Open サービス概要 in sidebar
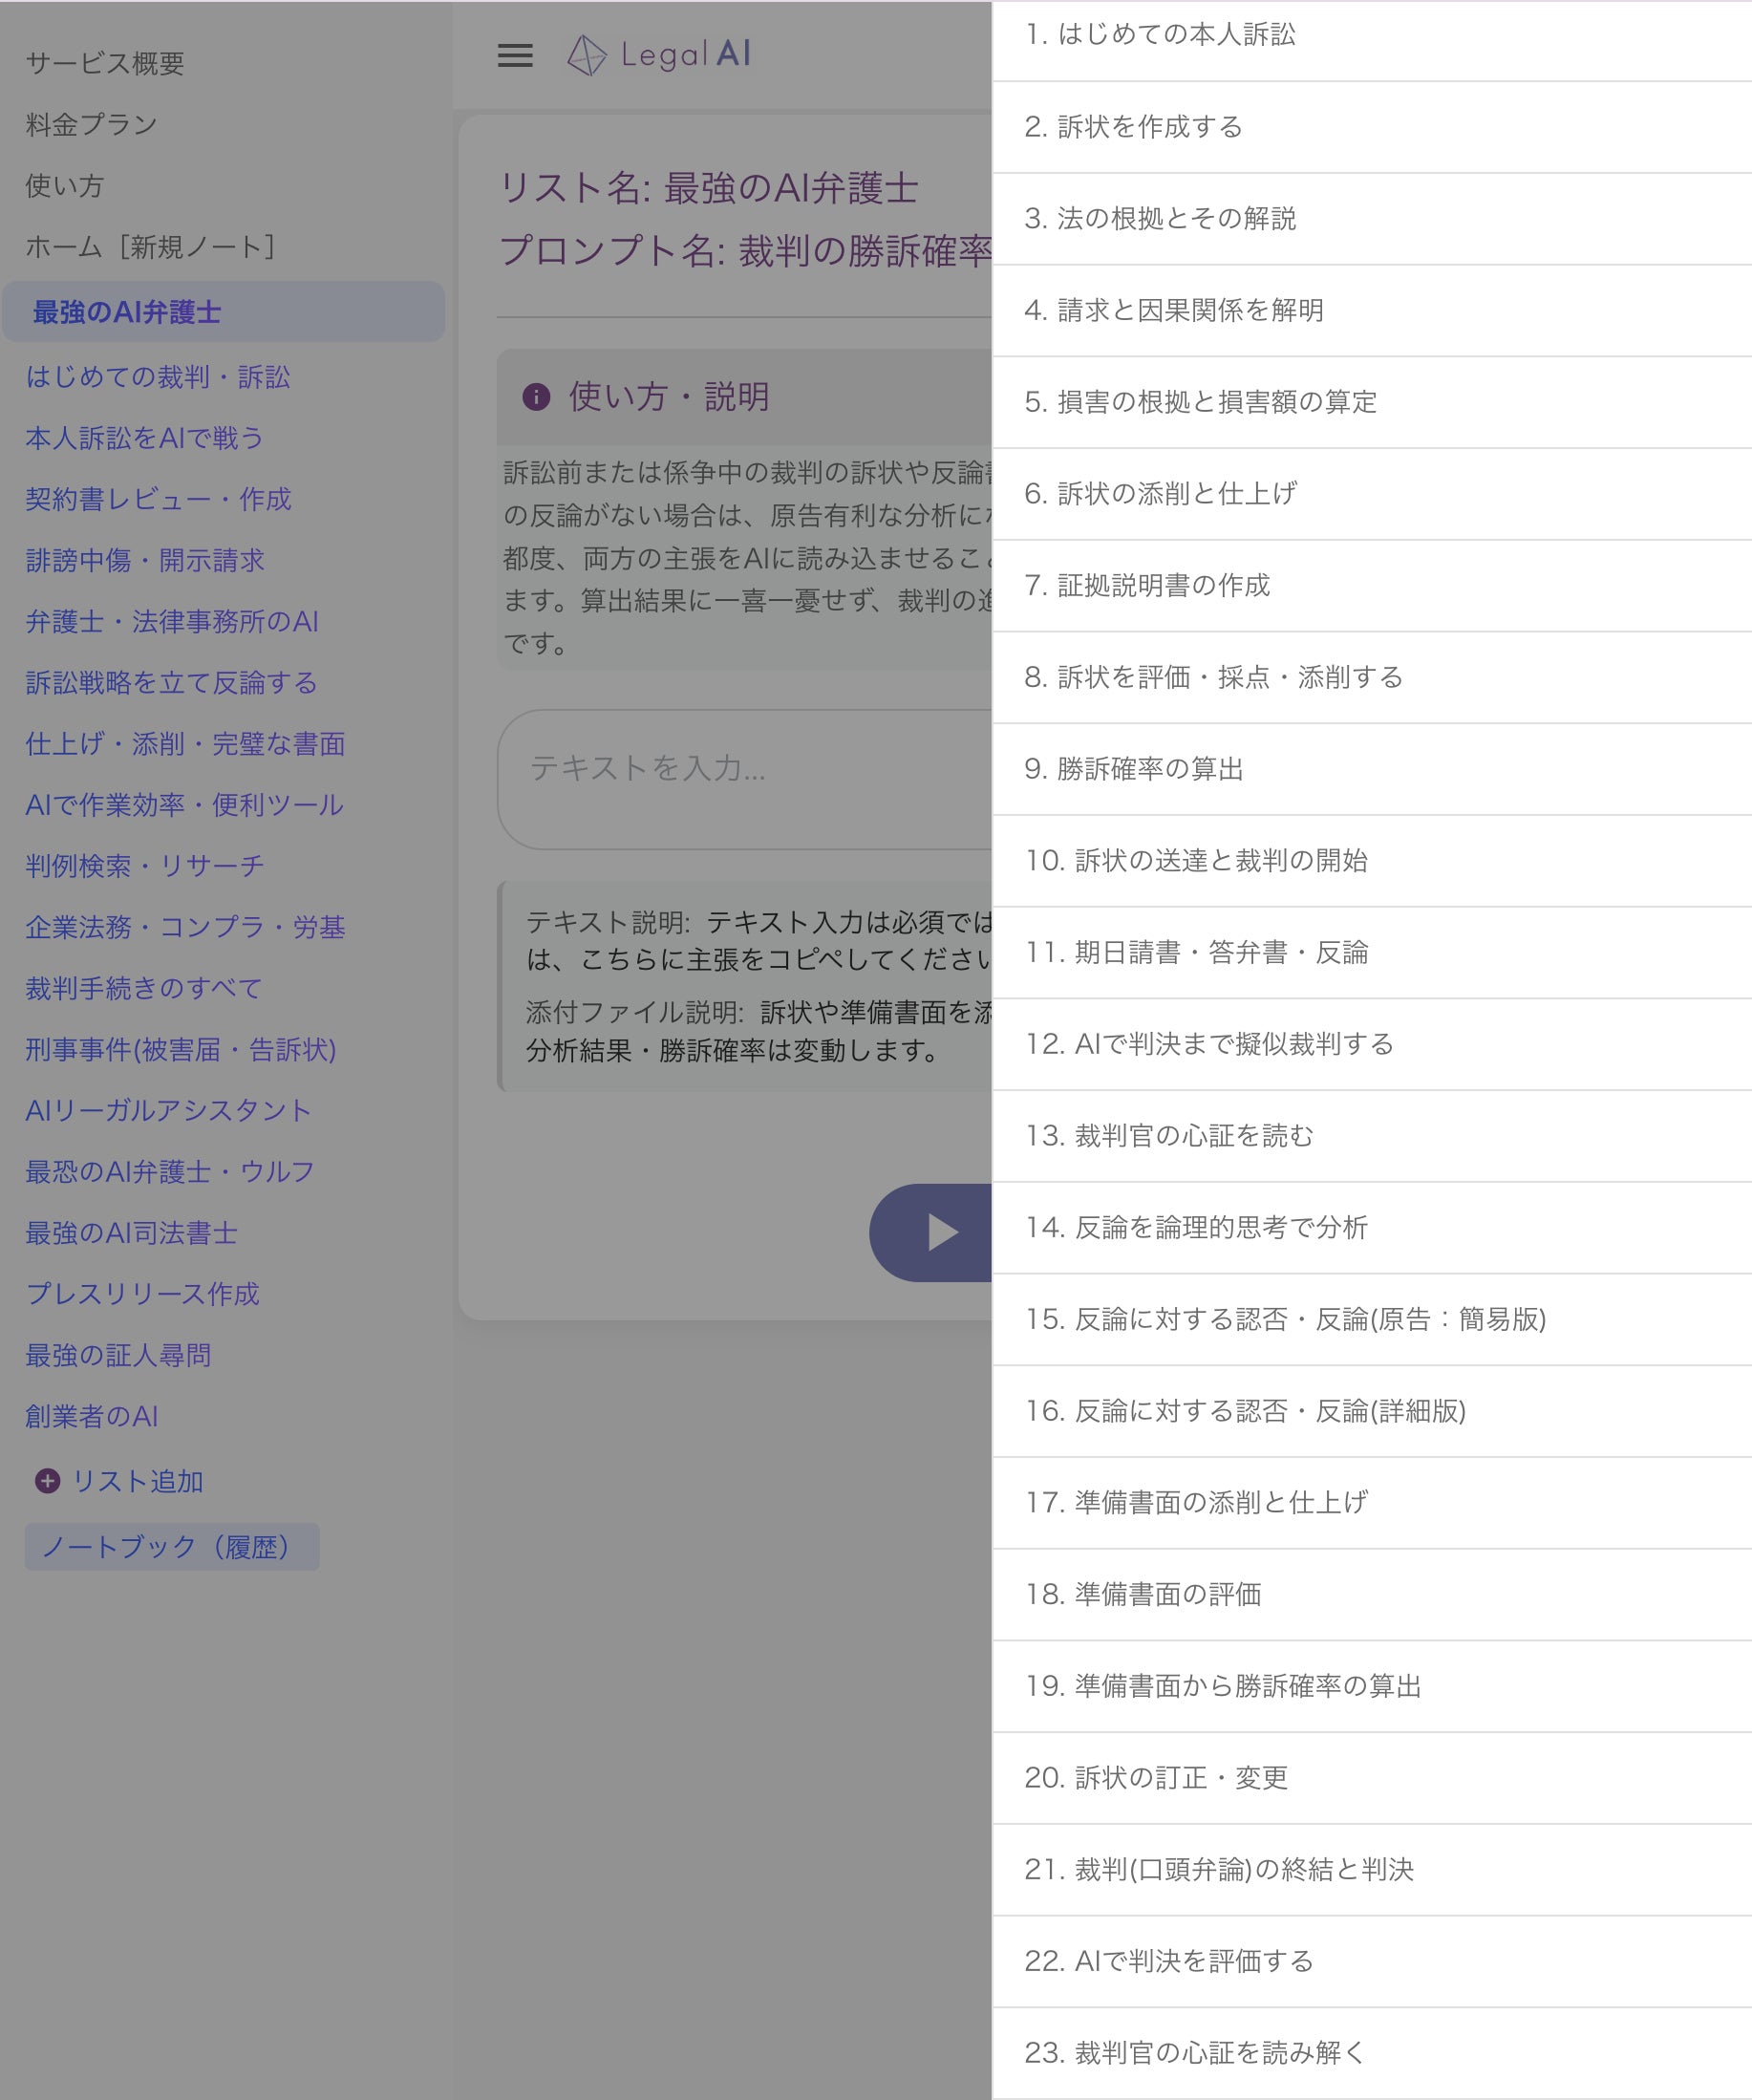The image size is (1752, 2100). pyautogui.click(x=105, y=63)
